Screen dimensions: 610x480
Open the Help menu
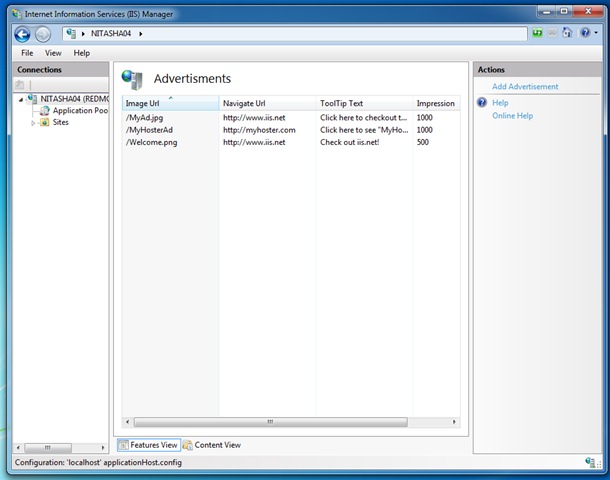point(82,53)
